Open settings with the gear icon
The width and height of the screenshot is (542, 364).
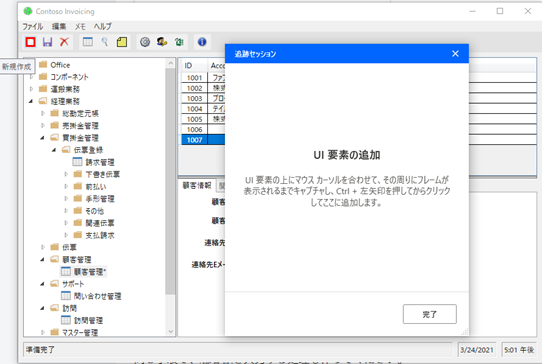[145, 42]
